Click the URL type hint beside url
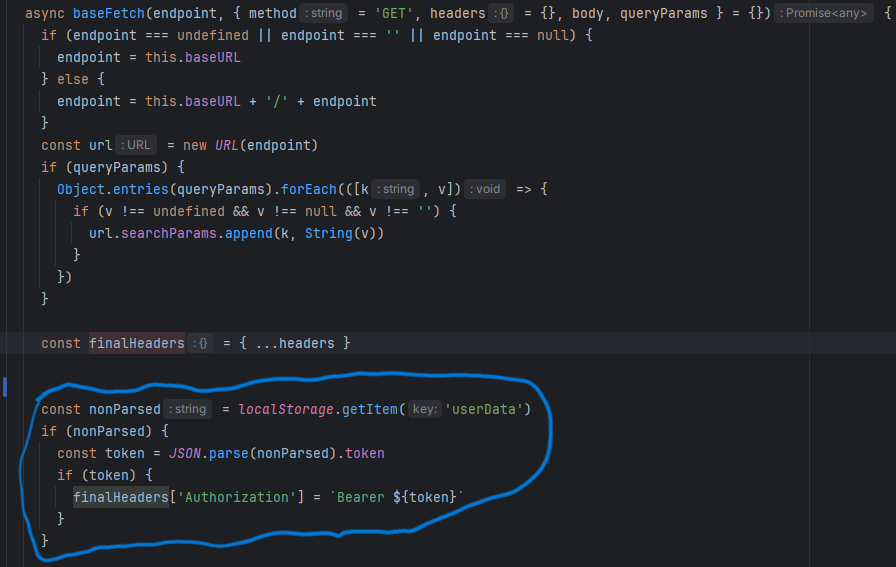This screenshot has height=567, width=896. pyautogui.click(x=137, y=145)
